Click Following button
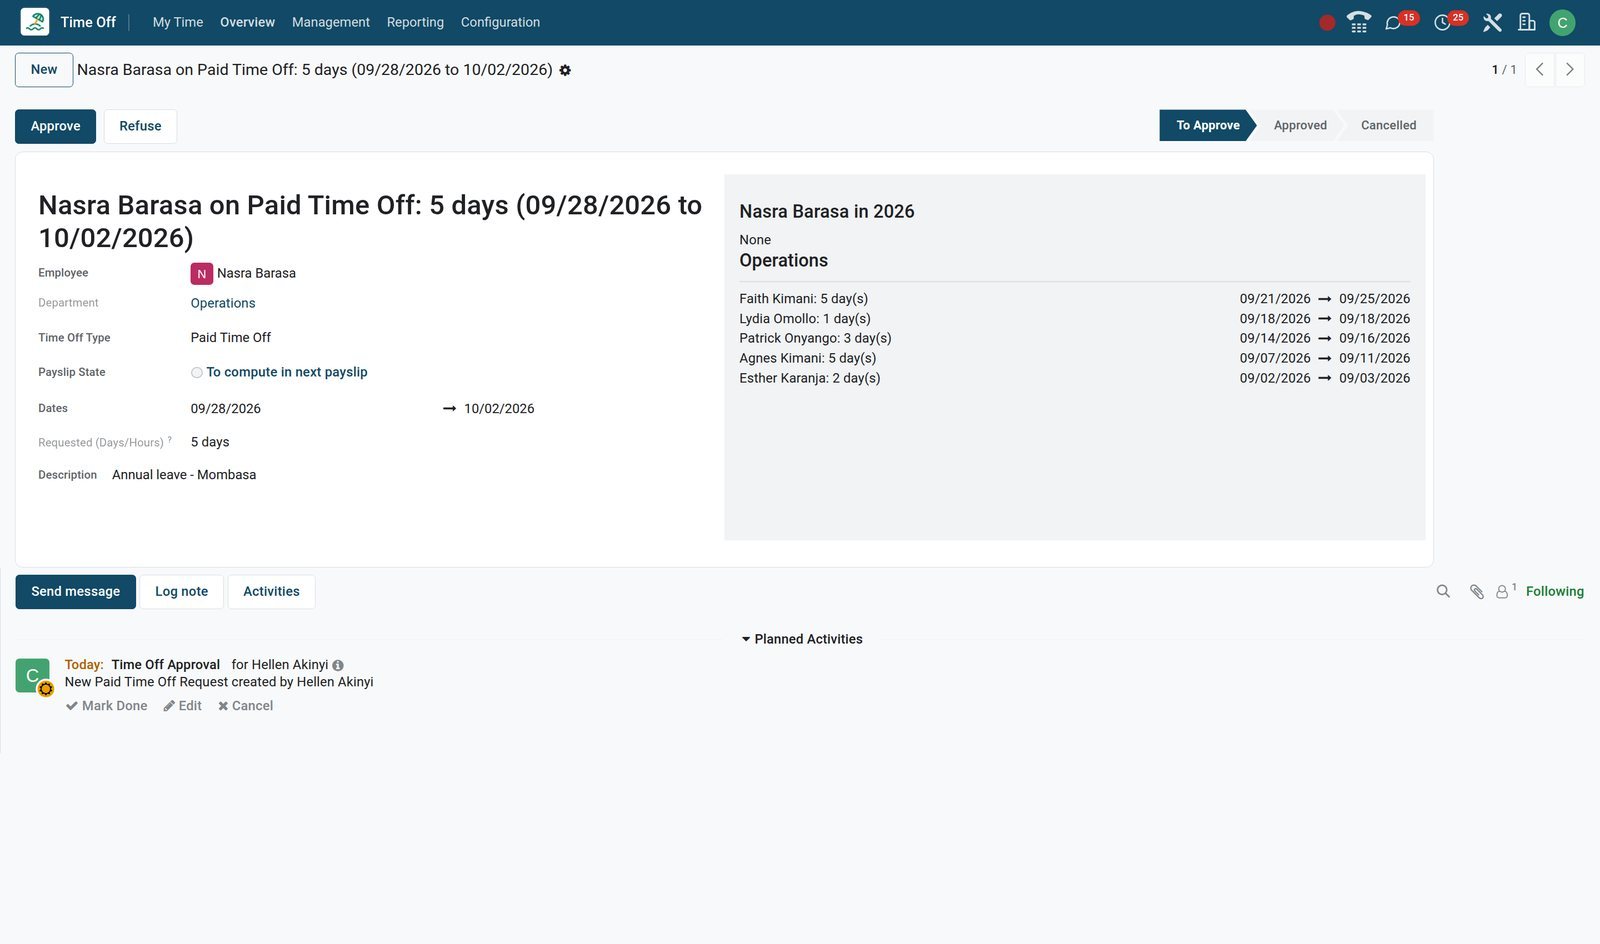The width and height of the screenshot is (1600, 944). [x=1554, y=591]
